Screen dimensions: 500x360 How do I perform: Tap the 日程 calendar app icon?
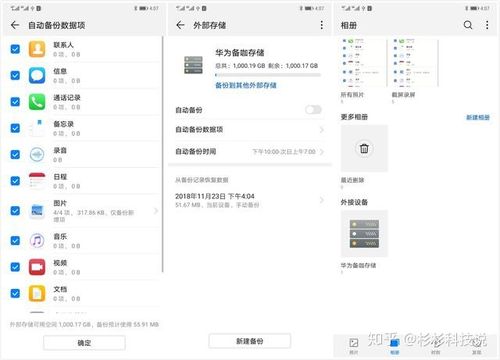(37, 181)
